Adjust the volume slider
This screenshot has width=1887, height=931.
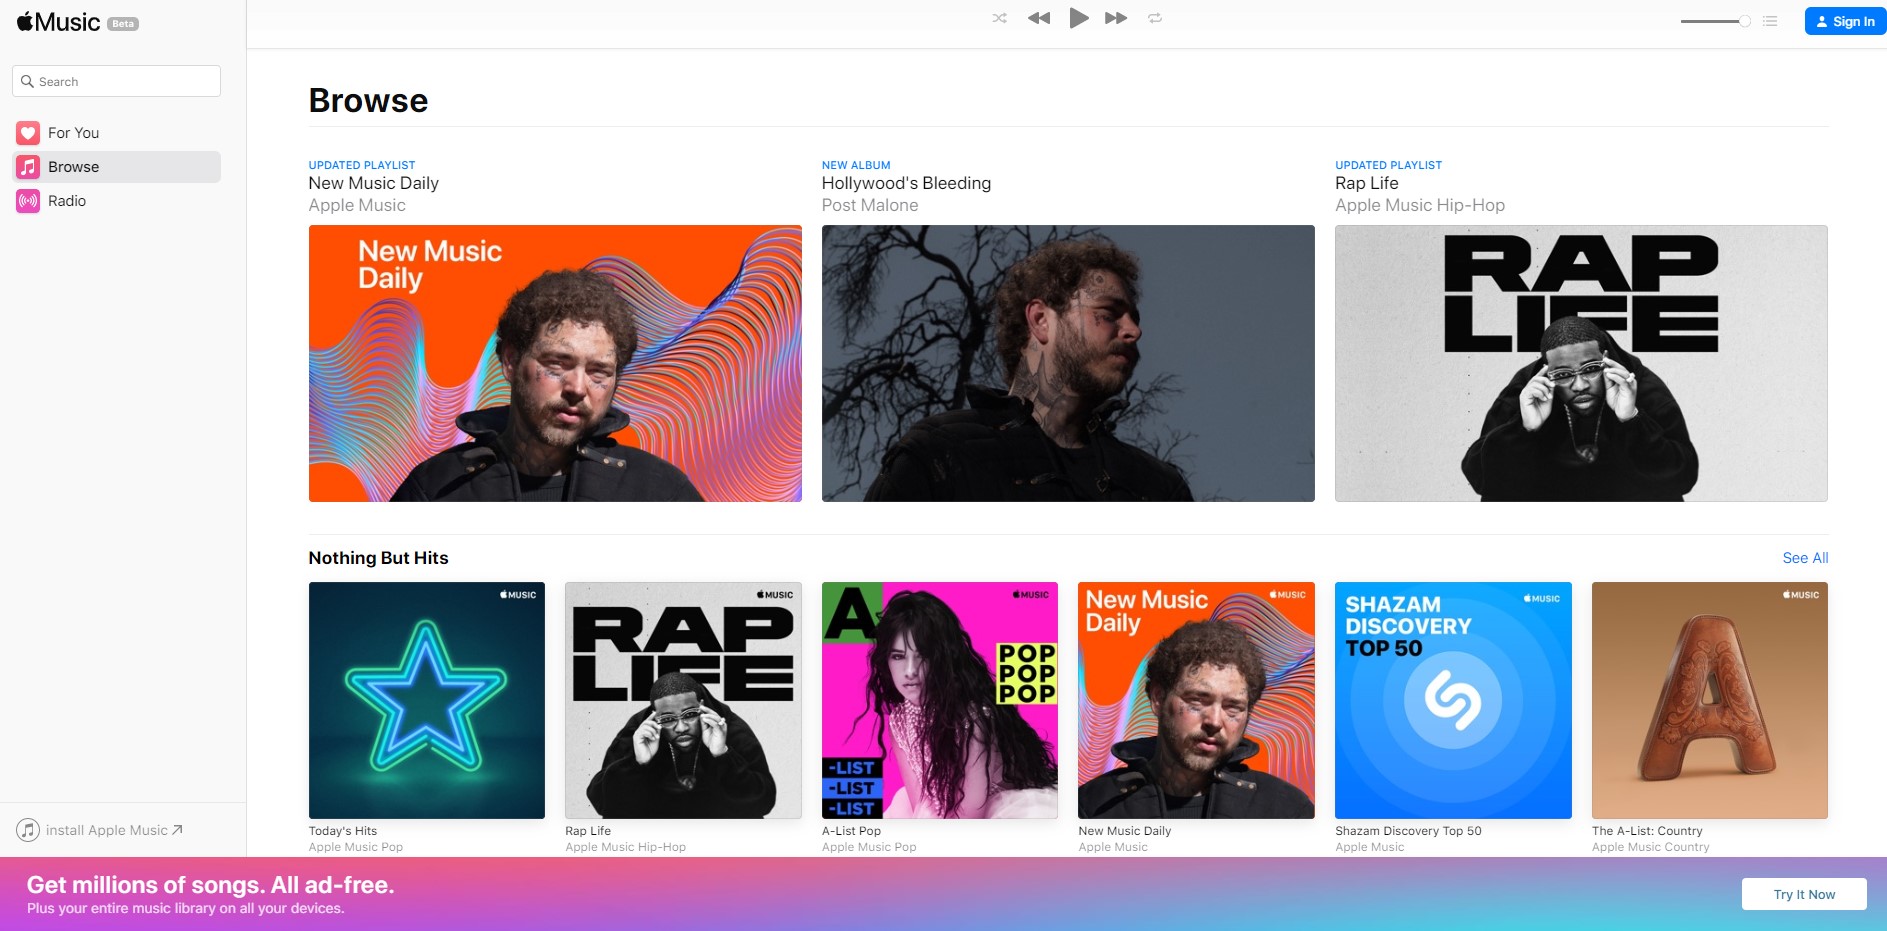point(1713,20)
